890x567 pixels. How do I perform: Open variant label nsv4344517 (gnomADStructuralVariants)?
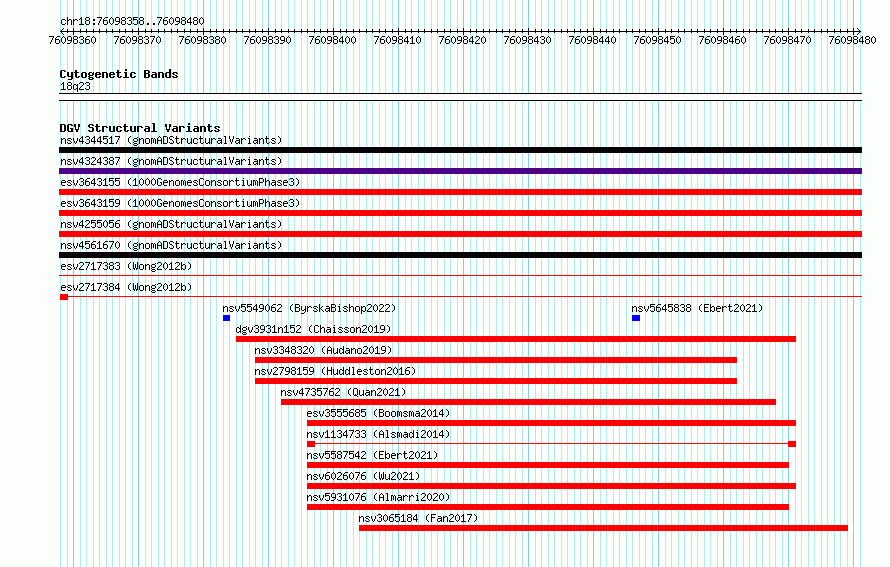pyautogui.click(x=171, y=140)
